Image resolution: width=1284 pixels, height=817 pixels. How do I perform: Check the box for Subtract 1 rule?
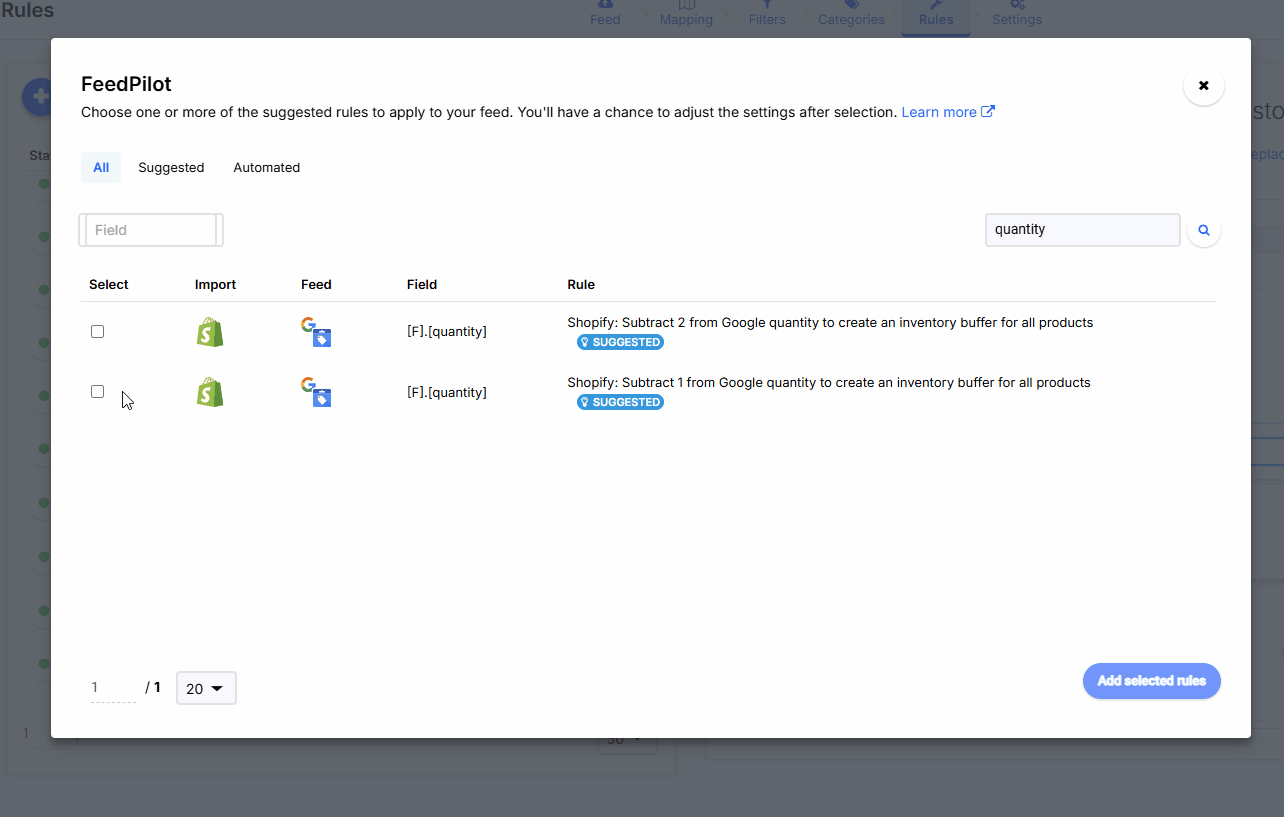98,392
